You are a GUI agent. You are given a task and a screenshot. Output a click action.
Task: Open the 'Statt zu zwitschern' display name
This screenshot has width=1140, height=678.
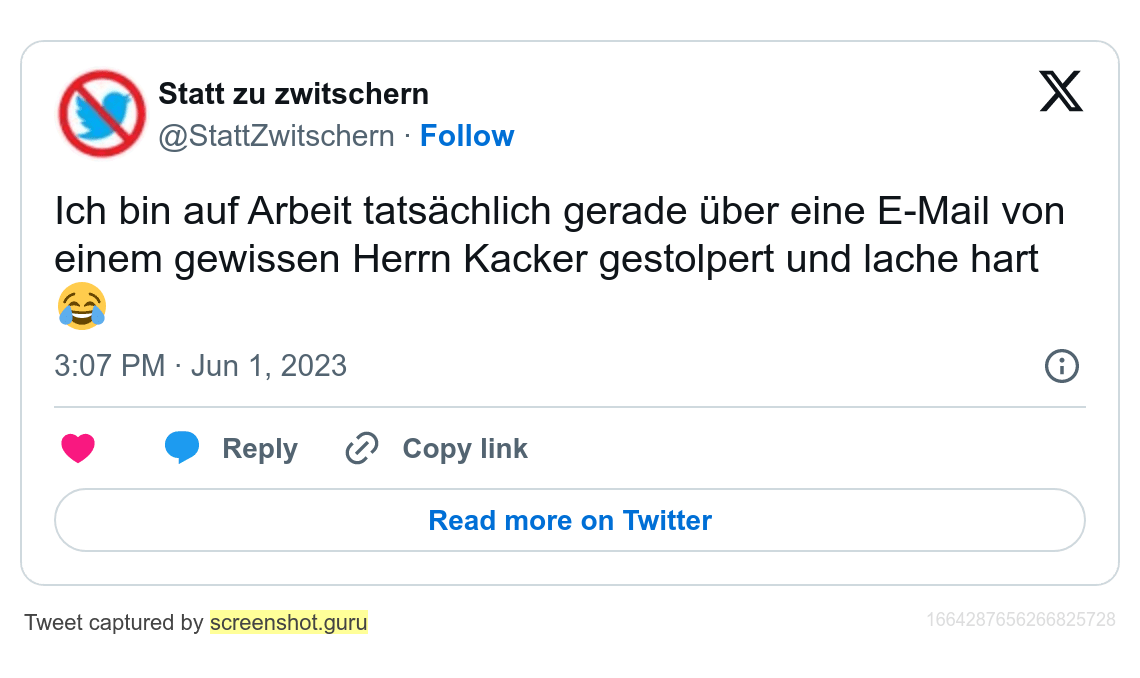(293, 94)
